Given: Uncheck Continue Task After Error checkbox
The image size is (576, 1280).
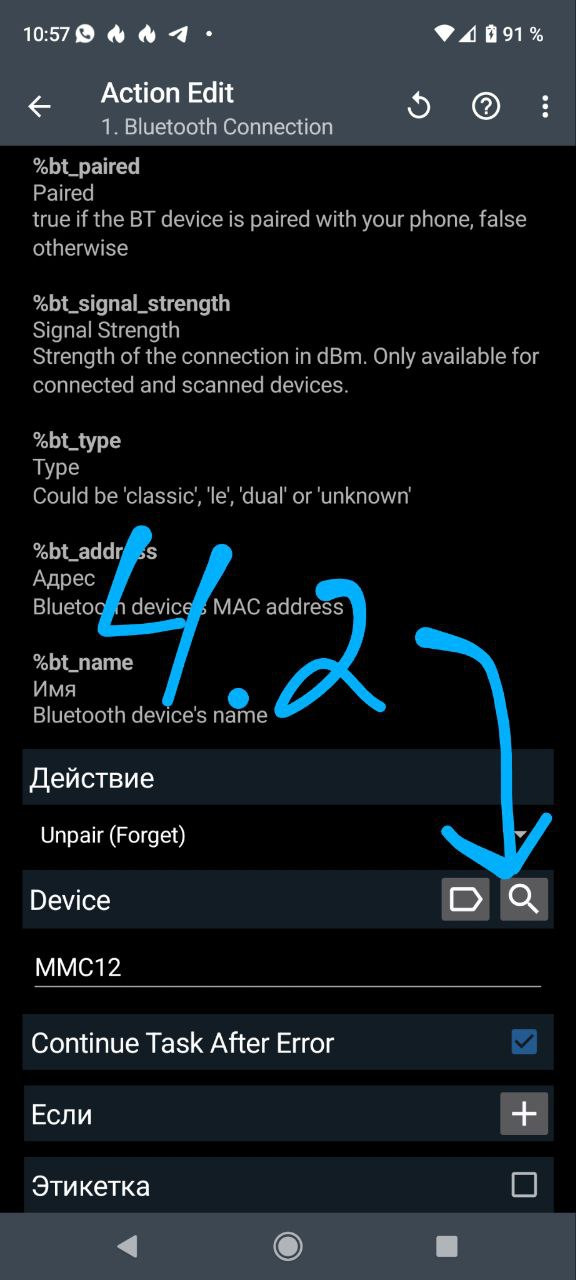Looking at the screenshot, I should pos(524,1042).
